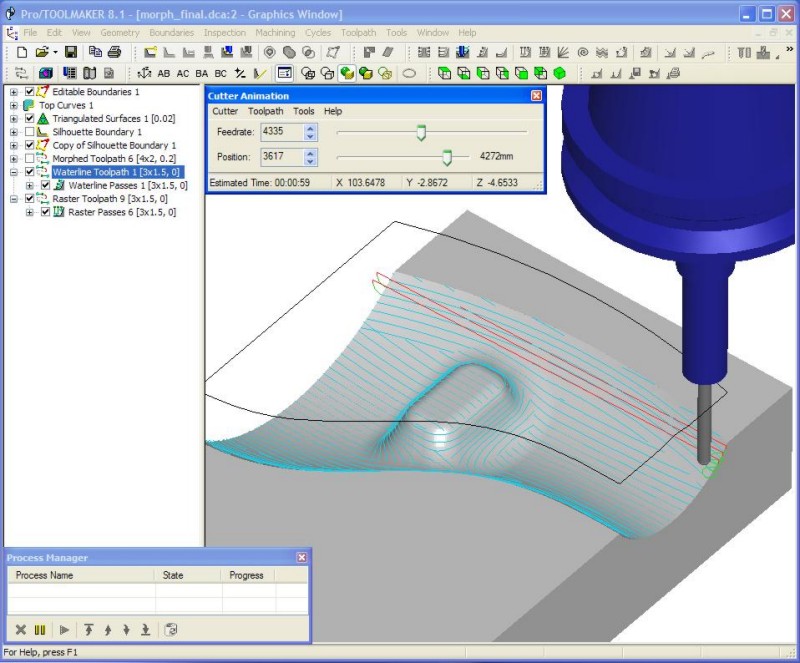800x663 pixels.
Task: Open a file with the folder icon
Action: pos(42,52)
